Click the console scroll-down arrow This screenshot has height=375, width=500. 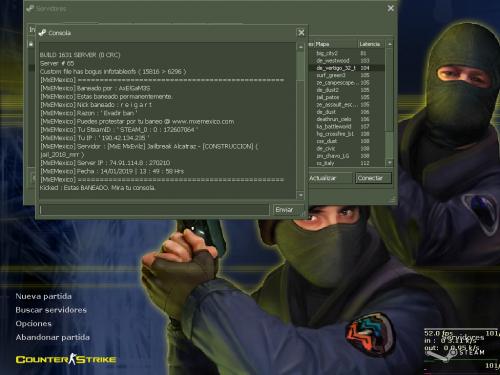click(x=300, y=195)
